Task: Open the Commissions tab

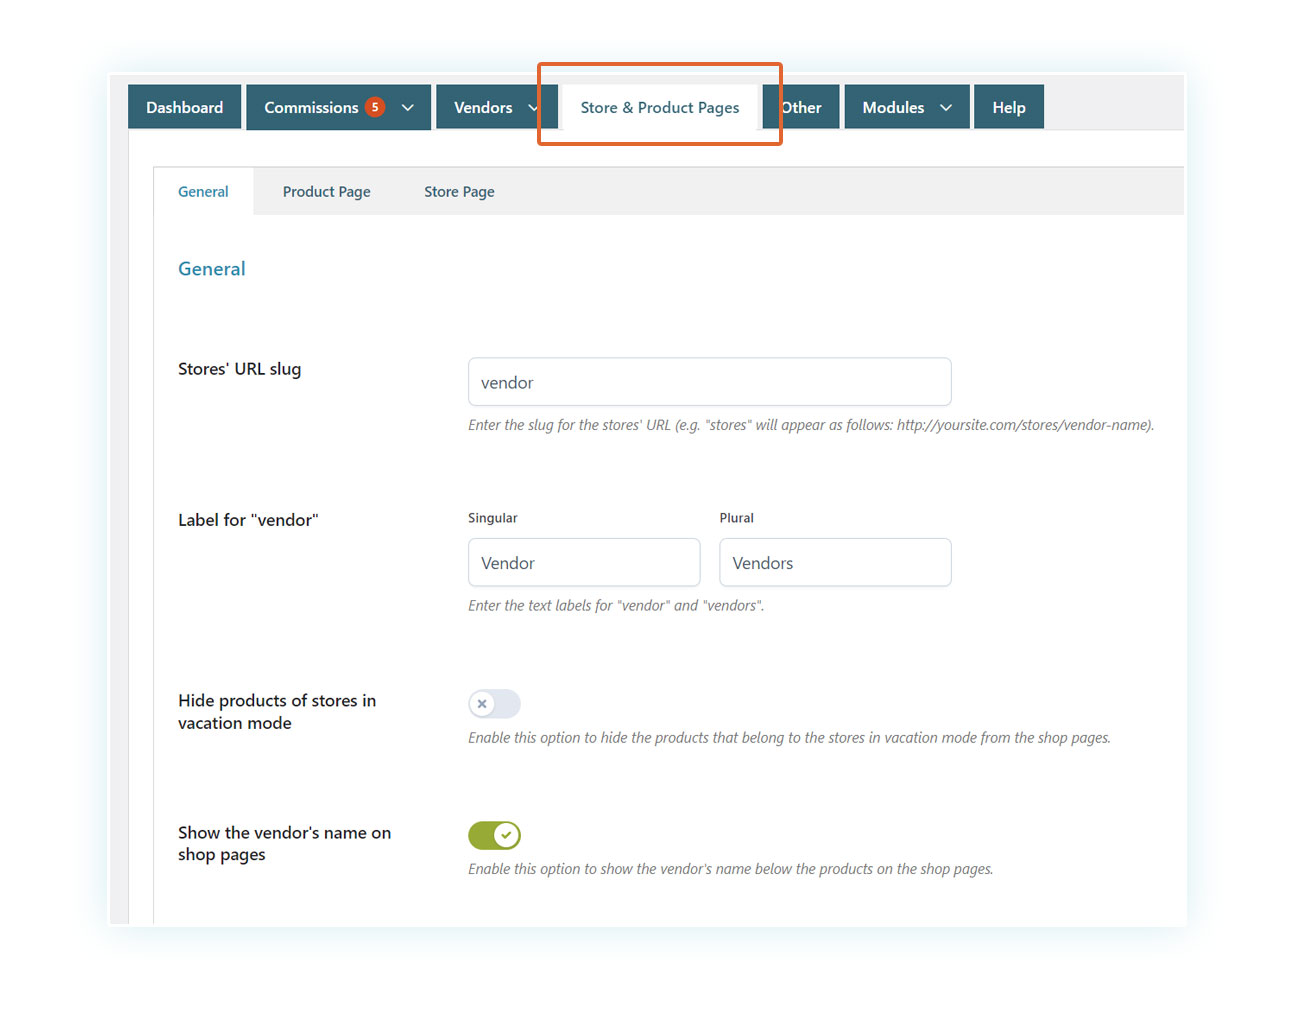Action: pyautogui.click(x=310, y=108)
